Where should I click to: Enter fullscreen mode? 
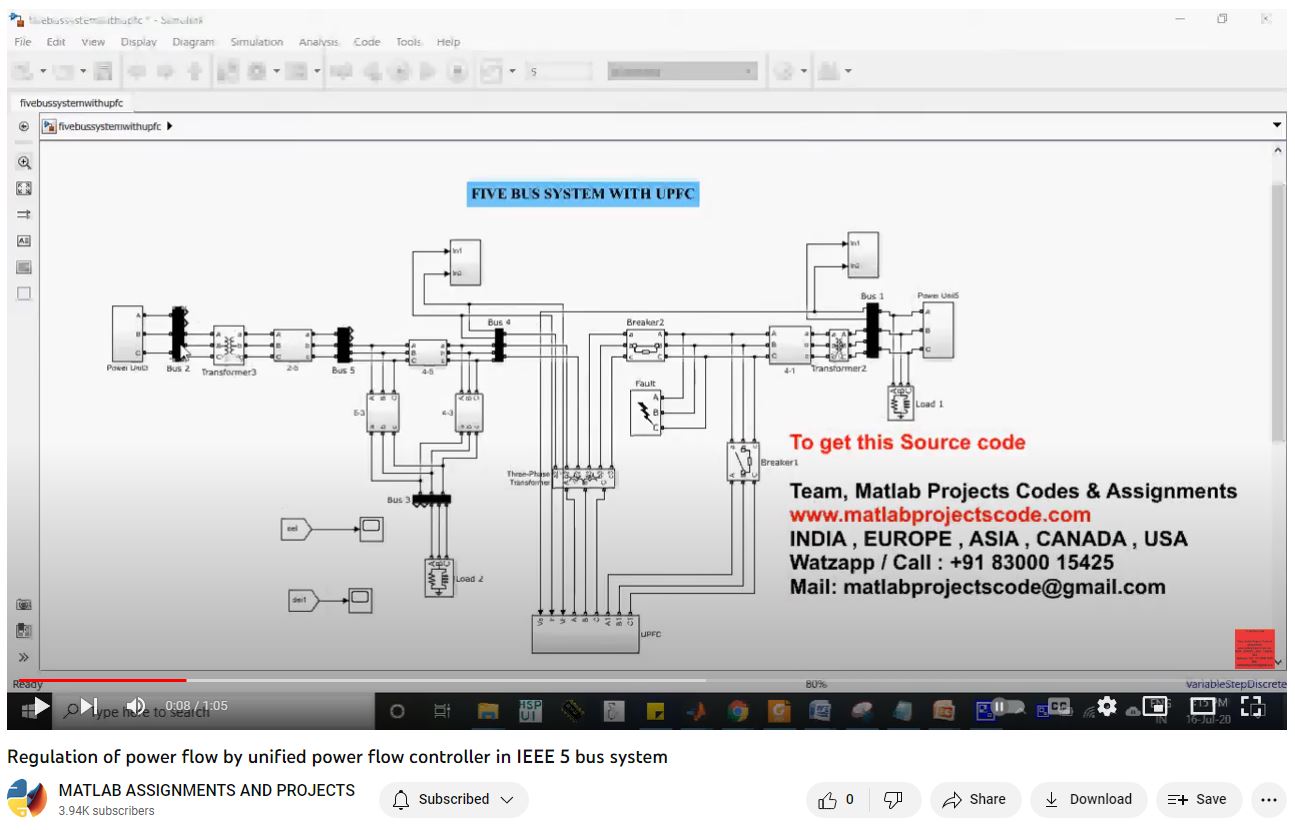(1252, 706)
